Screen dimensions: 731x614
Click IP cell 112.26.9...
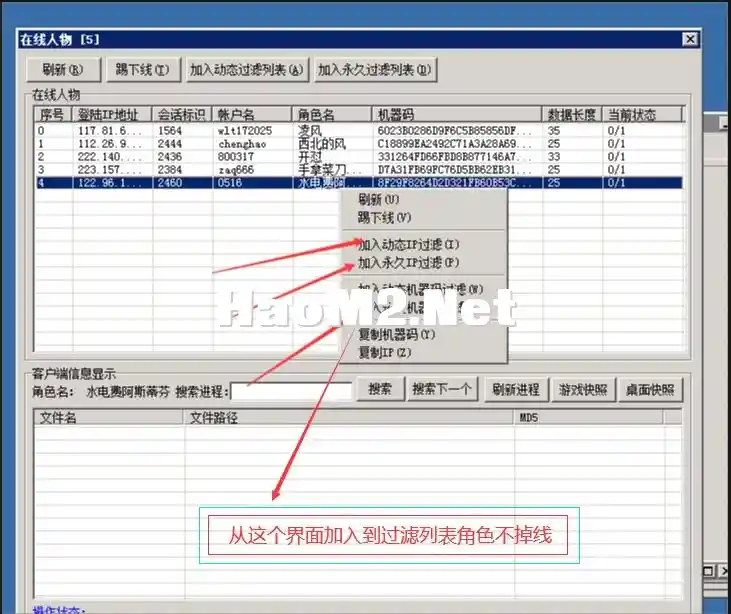point(109,144)
